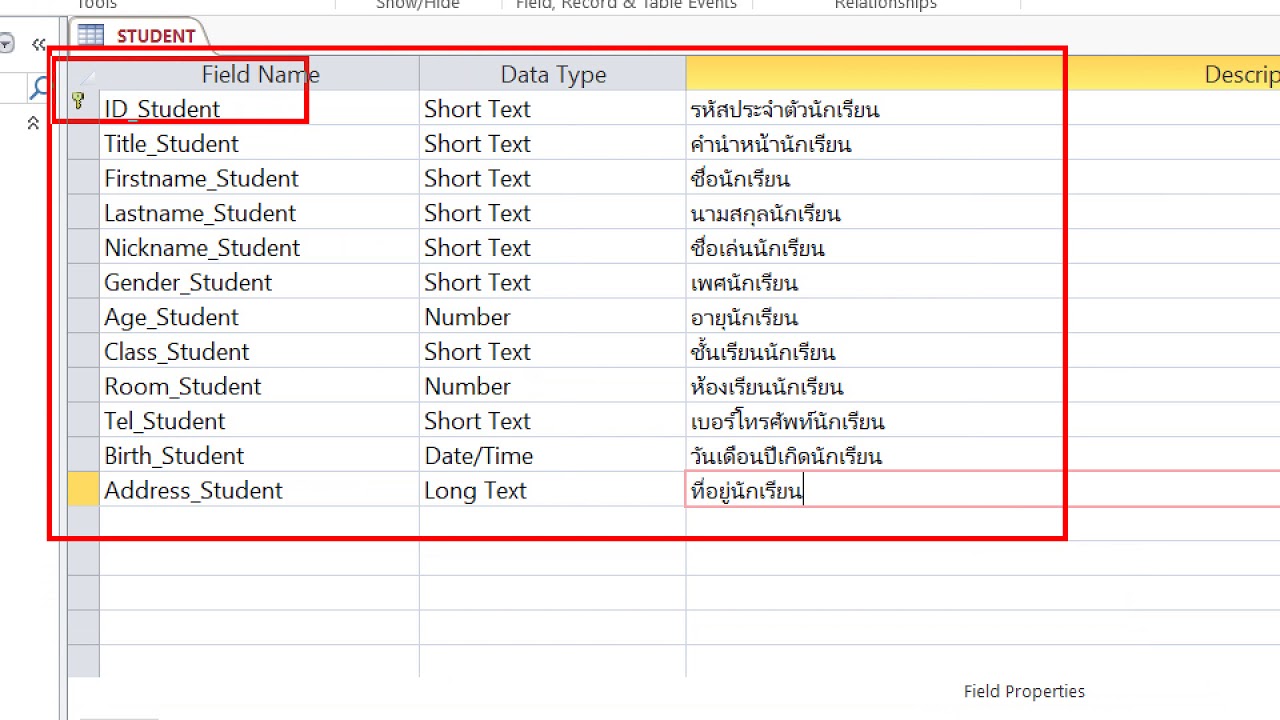Select the Tel_Student field name cell

pyautogui.click(x=260, y=421)
